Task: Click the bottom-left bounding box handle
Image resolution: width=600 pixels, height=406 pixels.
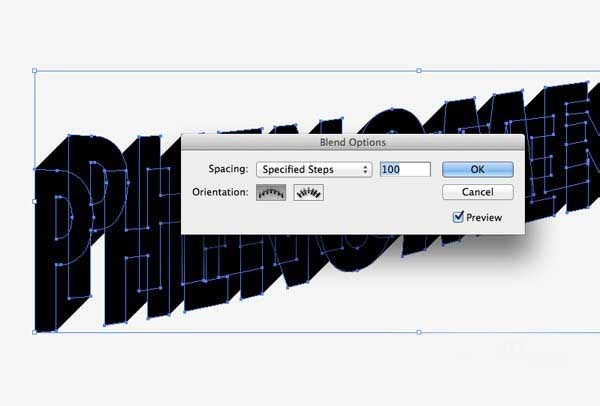Action: coord(34,333)
